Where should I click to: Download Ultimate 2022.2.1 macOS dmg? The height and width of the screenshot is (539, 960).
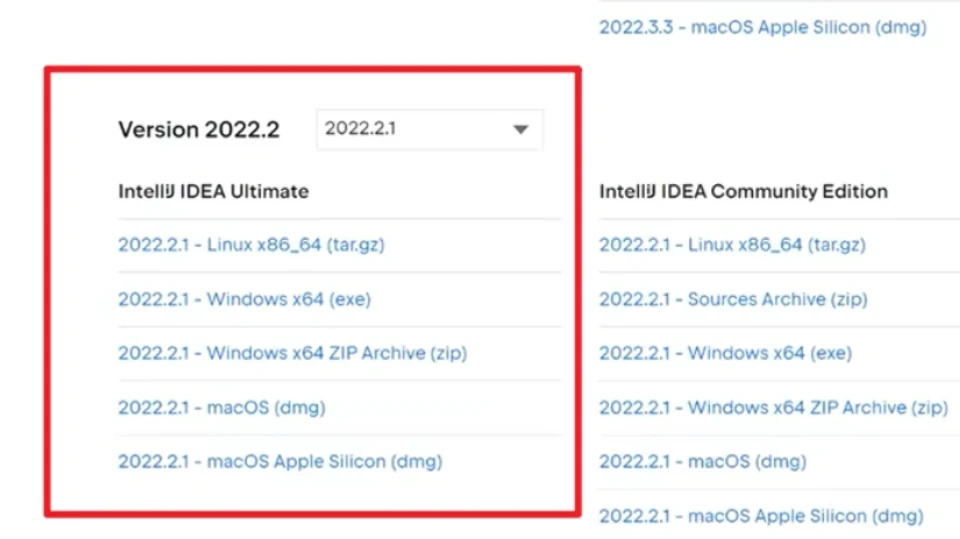(221, 407)
